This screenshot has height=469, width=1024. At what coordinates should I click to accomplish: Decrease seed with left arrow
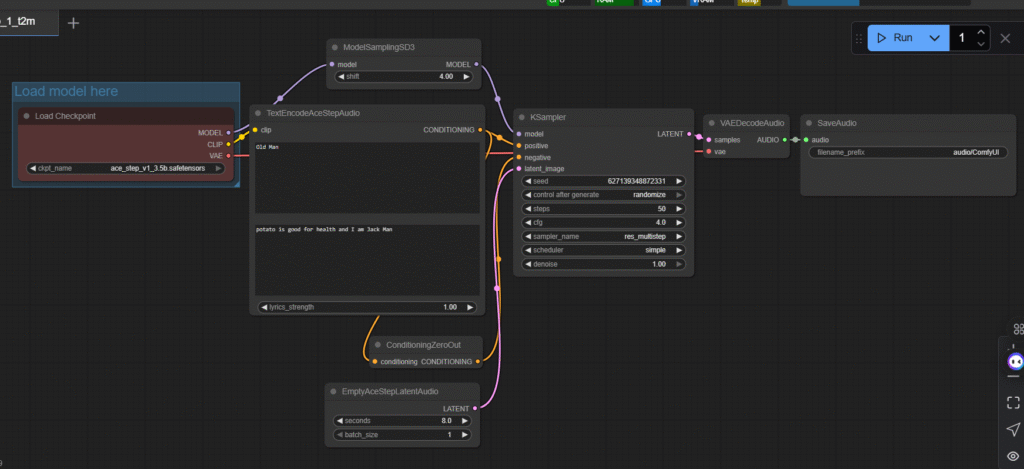pyautogui.click(x=528, y=181)
